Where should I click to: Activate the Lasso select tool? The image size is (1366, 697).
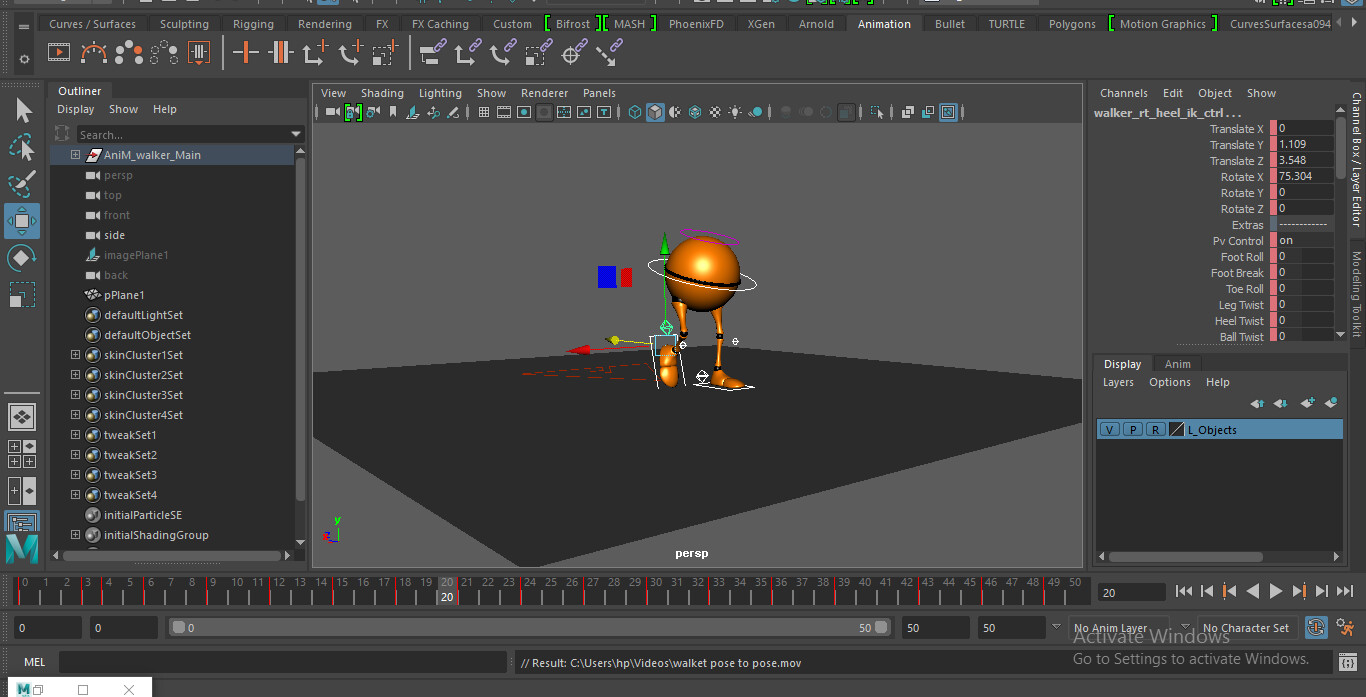[22, 148]
